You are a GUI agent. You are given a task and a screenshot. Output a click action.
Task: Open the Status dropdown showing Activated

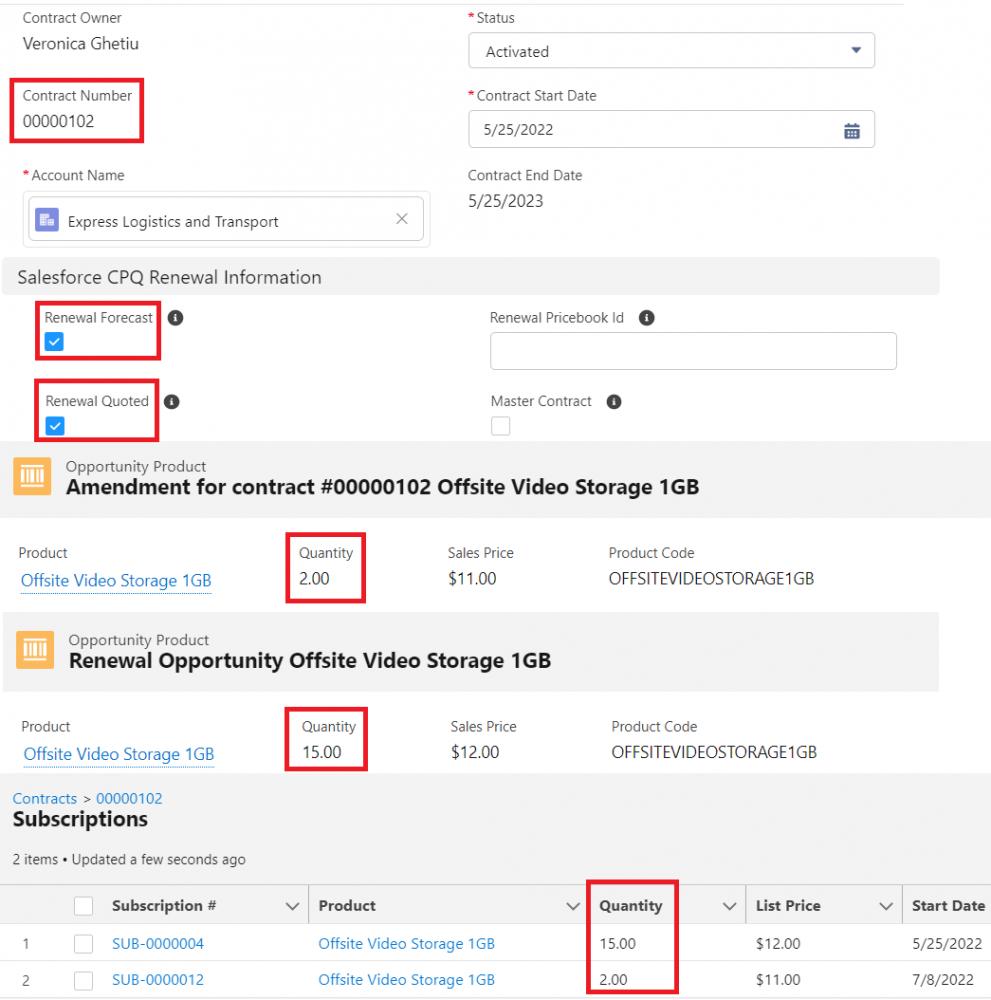coord(672,51)
